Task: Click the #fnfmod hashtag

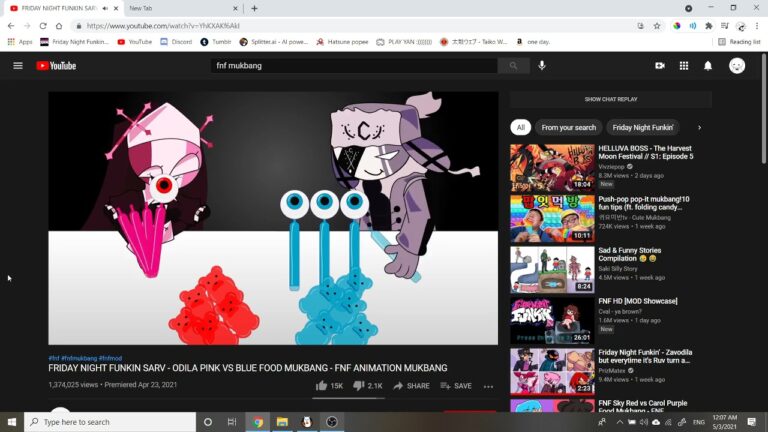Action: click(x=110, y=358)
